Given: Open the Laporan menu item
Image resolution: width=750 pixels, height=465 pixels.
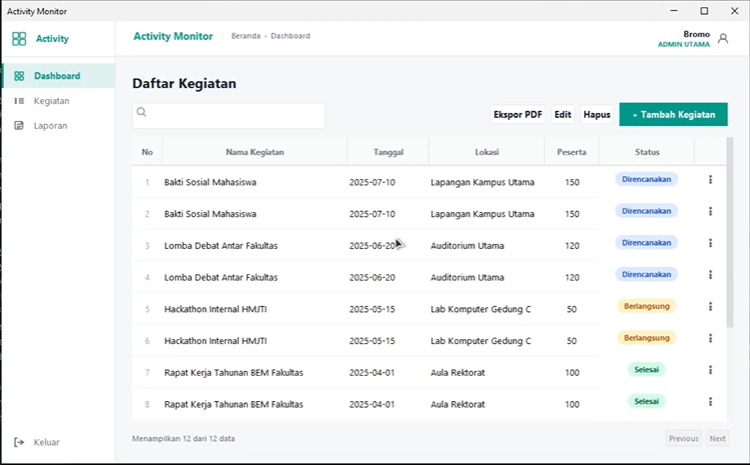Looking at the screenshot, I should point(58,126).
